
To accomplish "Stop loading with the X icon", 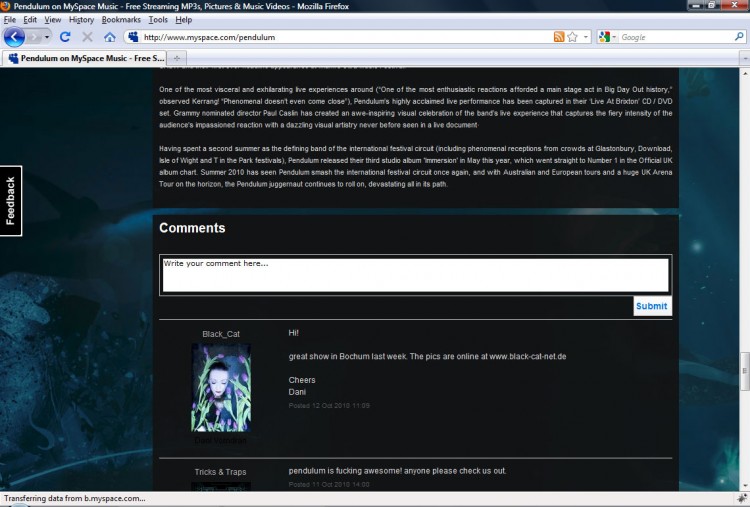I will click(87, 37).
